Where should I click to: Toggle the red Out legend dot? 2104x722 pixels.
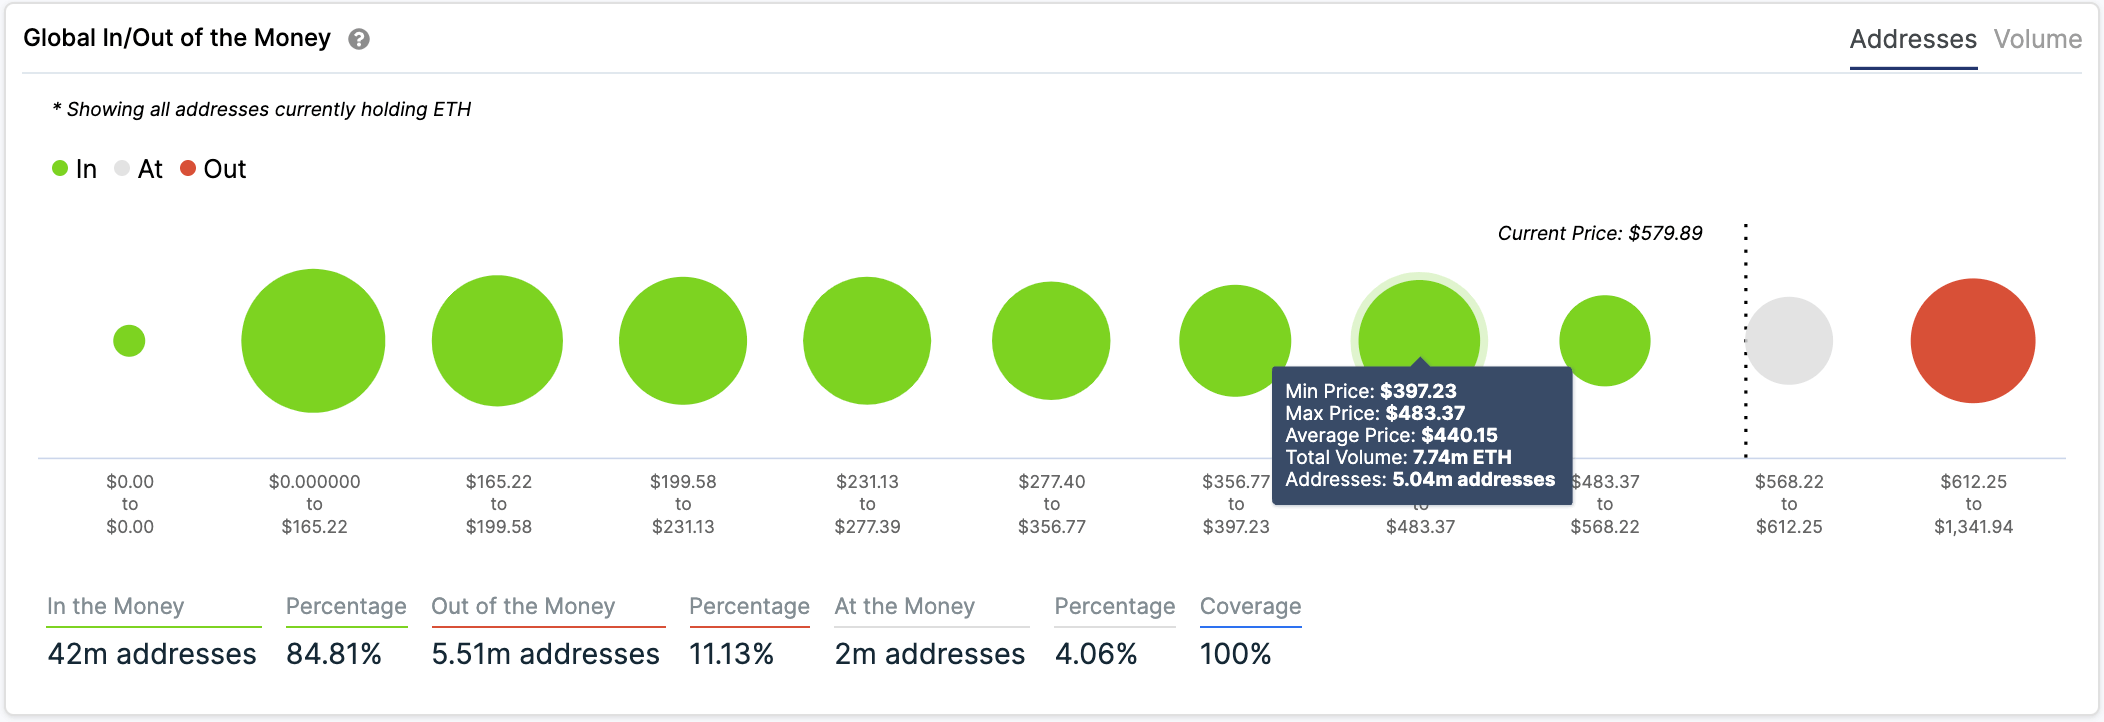click(x=188, y=168)
